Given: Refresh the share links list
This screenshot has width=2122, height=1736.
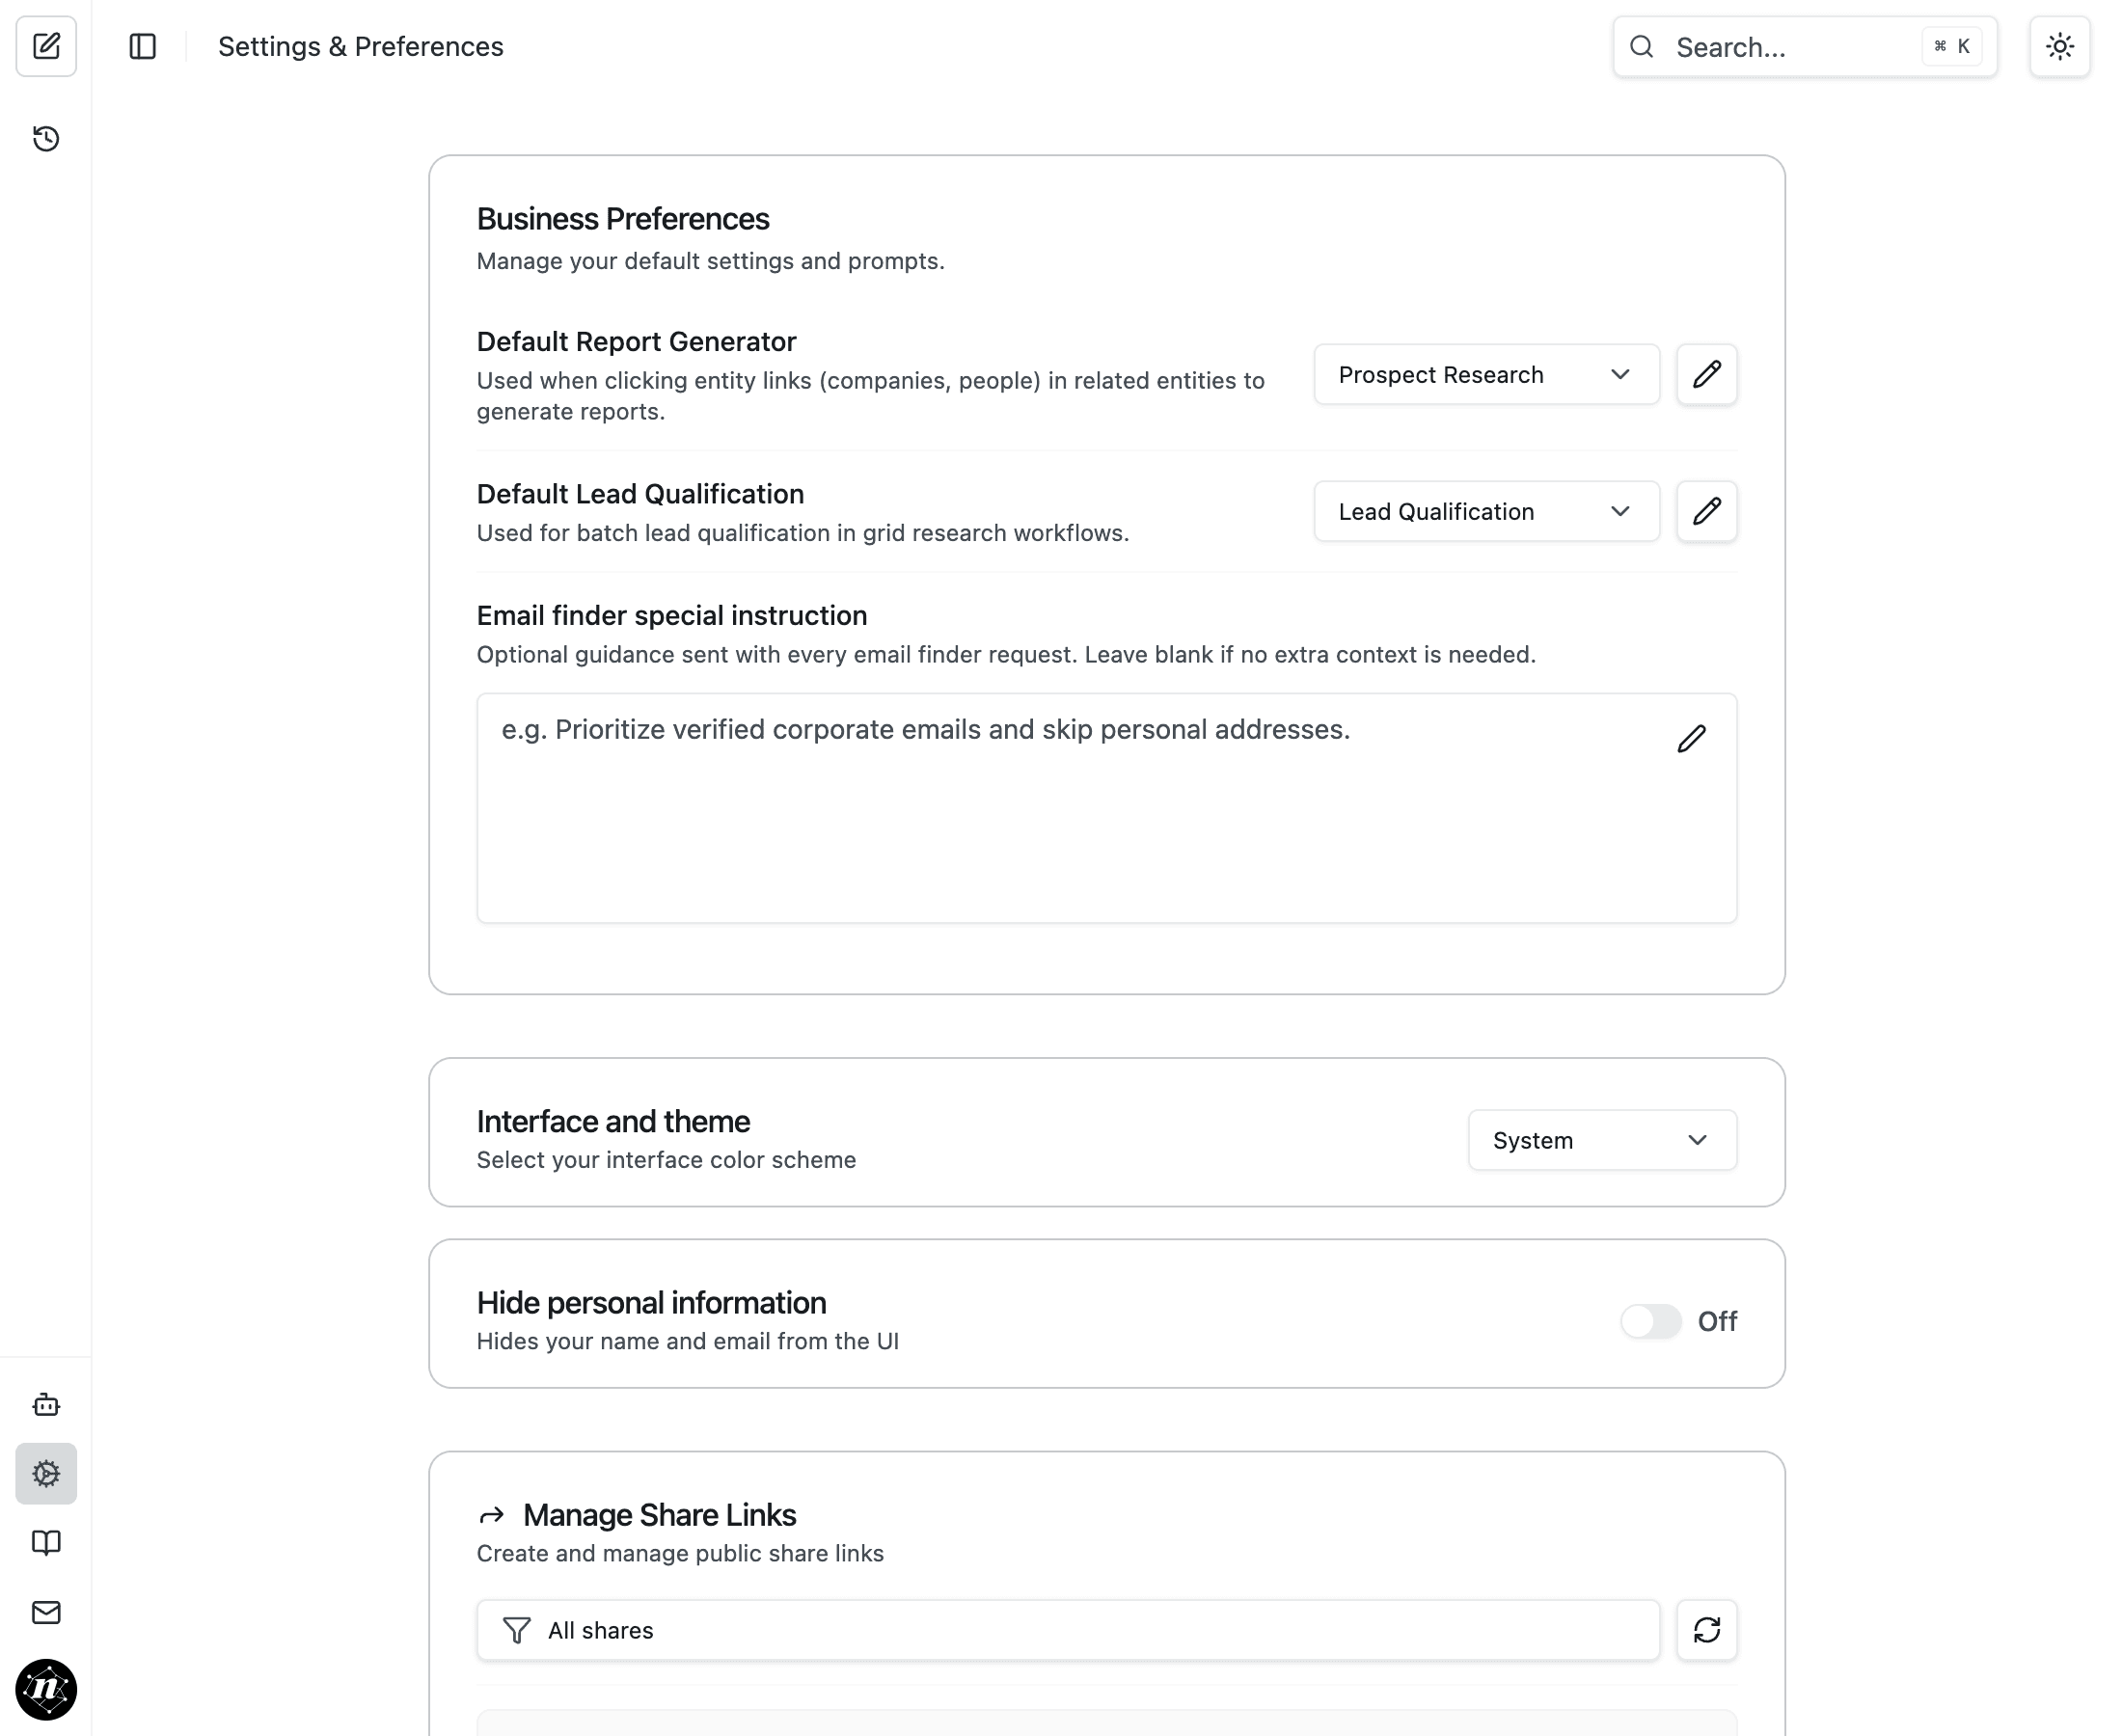Looking at the screenshot, I should click(1706, 1630).
